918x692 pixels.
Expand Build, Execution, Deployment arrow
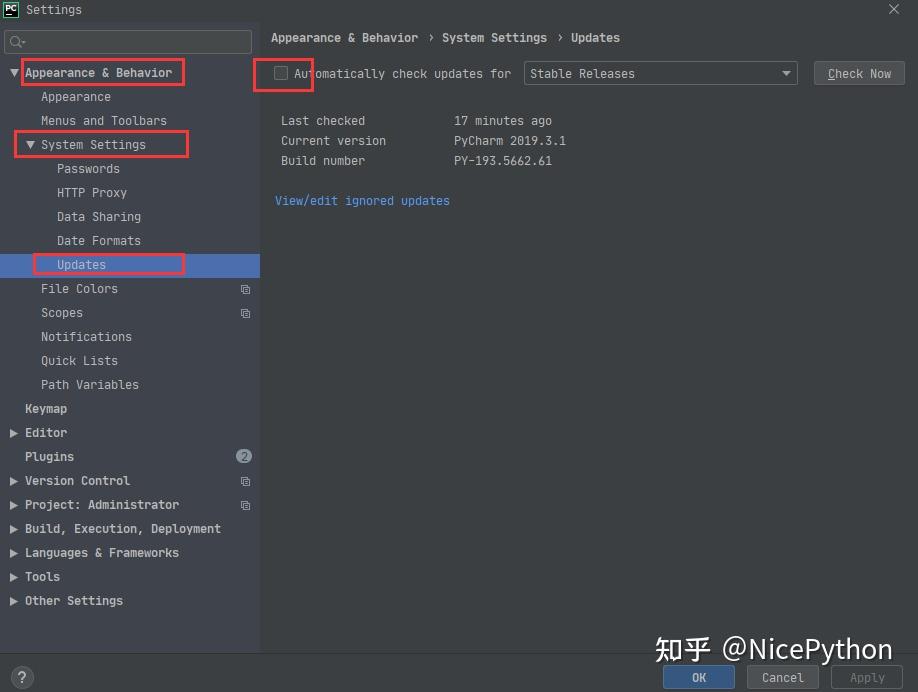click(x=14, y=529)
